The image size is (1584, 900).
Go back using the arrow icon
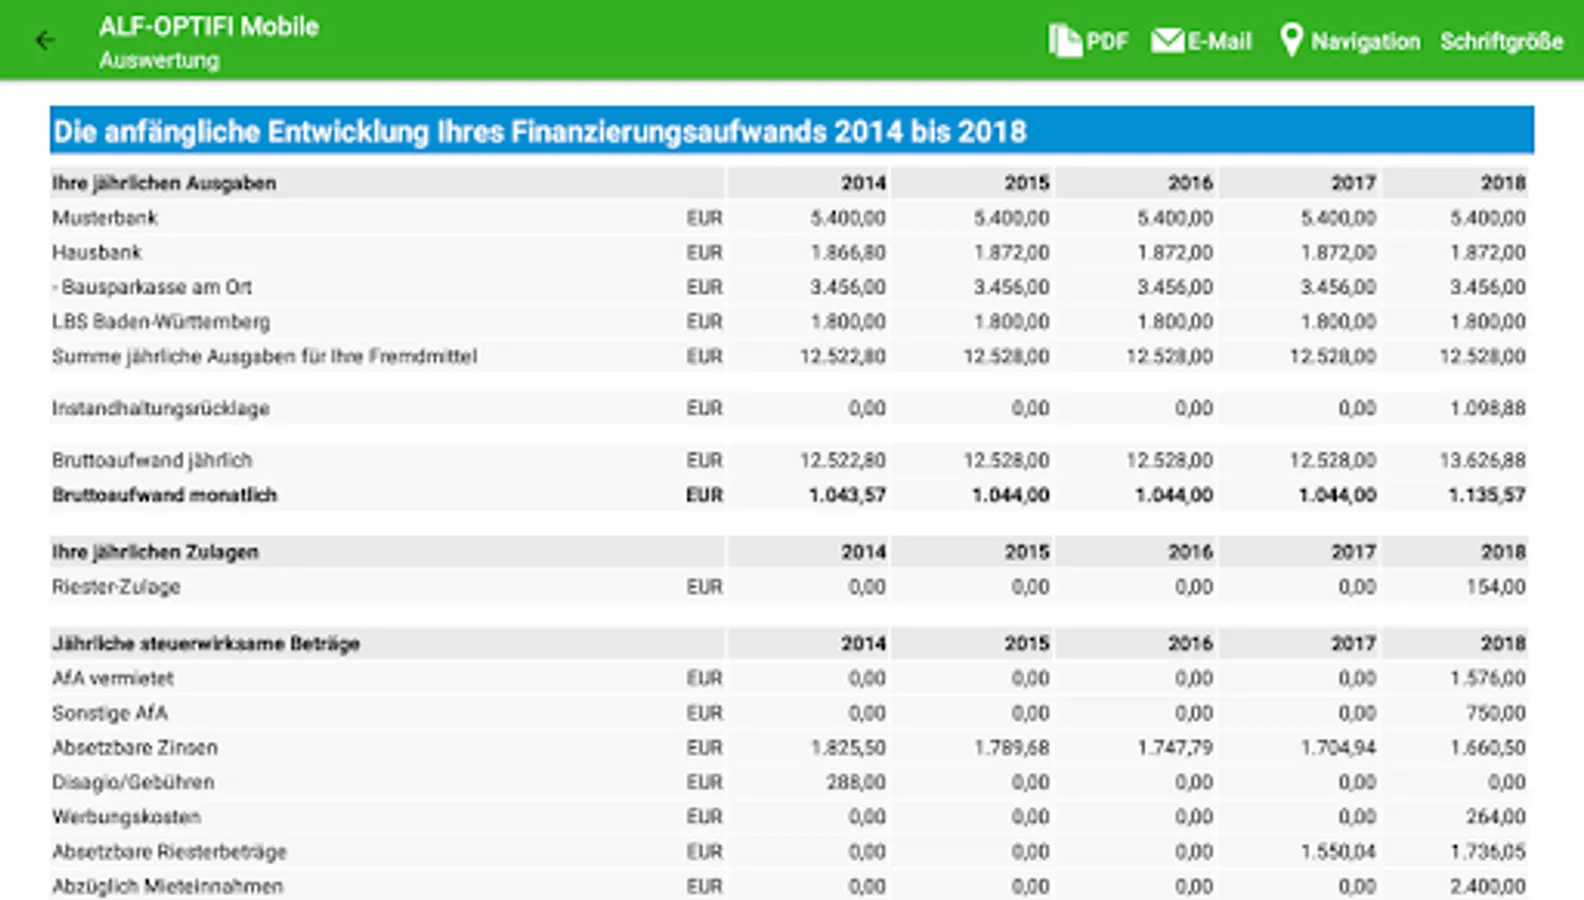(45, 40)
